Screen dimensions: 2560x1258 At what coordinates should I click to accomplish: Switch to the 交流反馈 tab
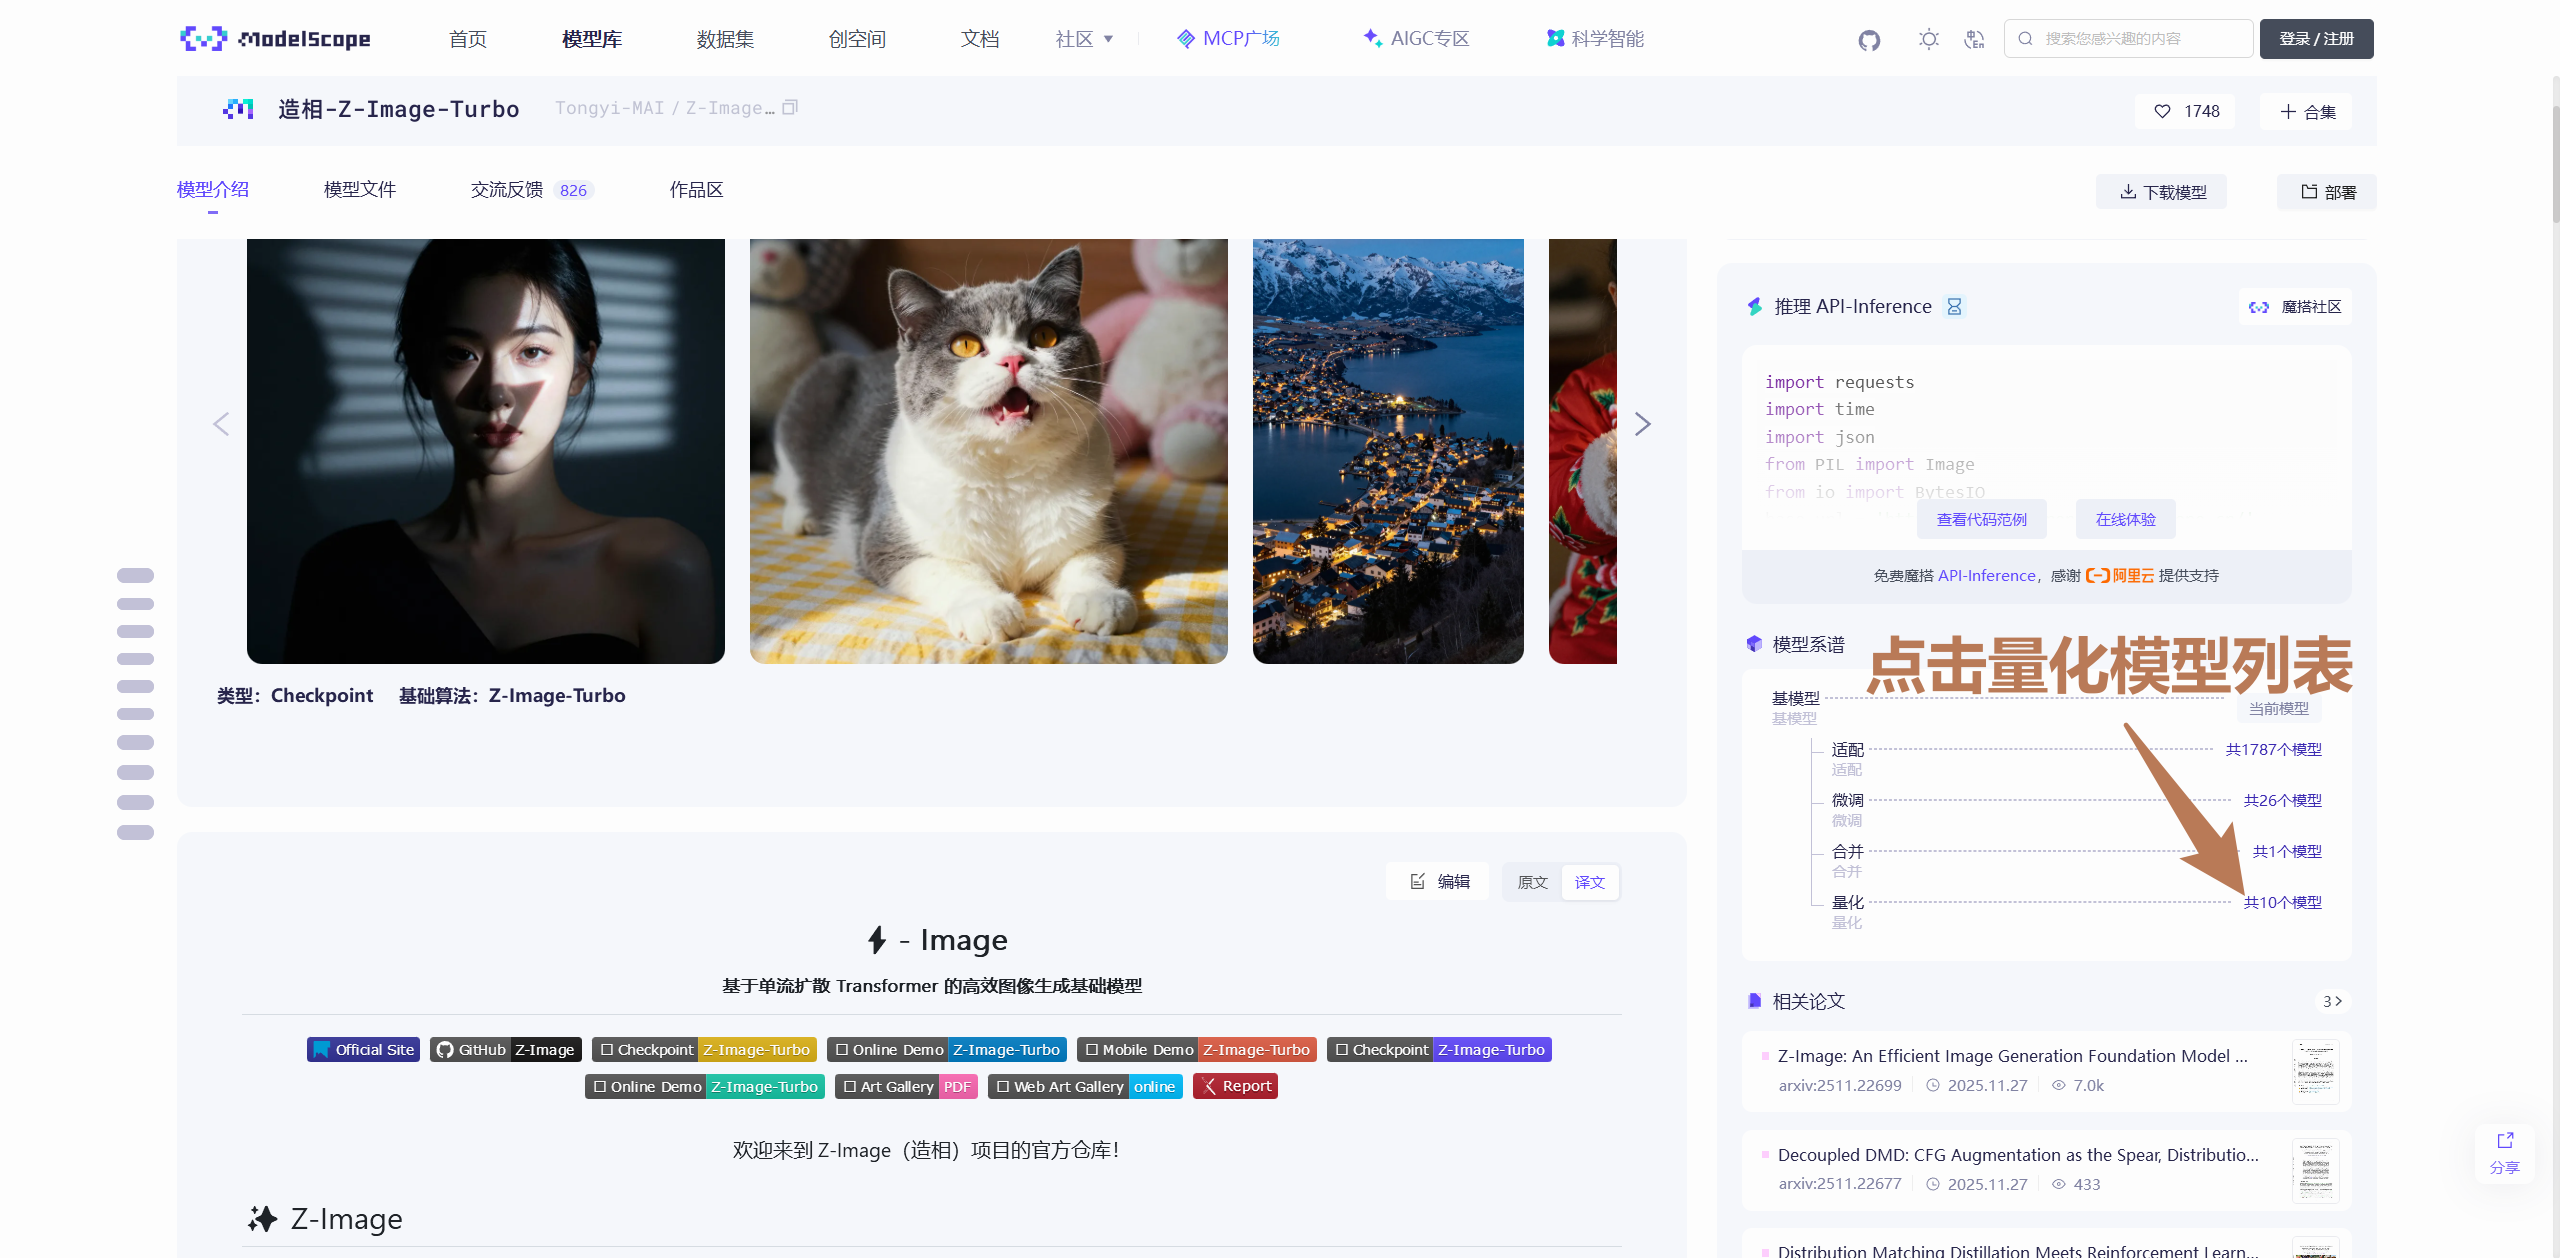[x=507, y=190]
